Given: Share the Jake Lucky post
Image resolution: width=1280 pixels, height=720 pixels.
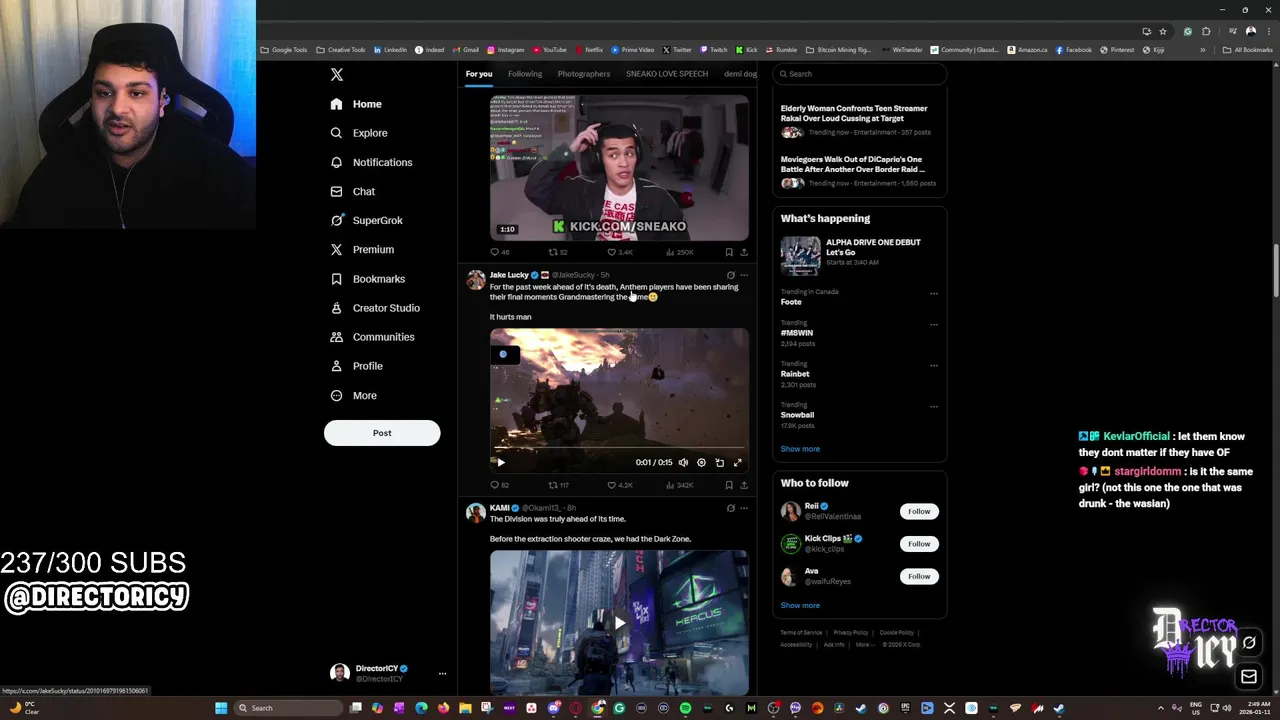Looking at the screenshot, I should (x=744, y=485).
